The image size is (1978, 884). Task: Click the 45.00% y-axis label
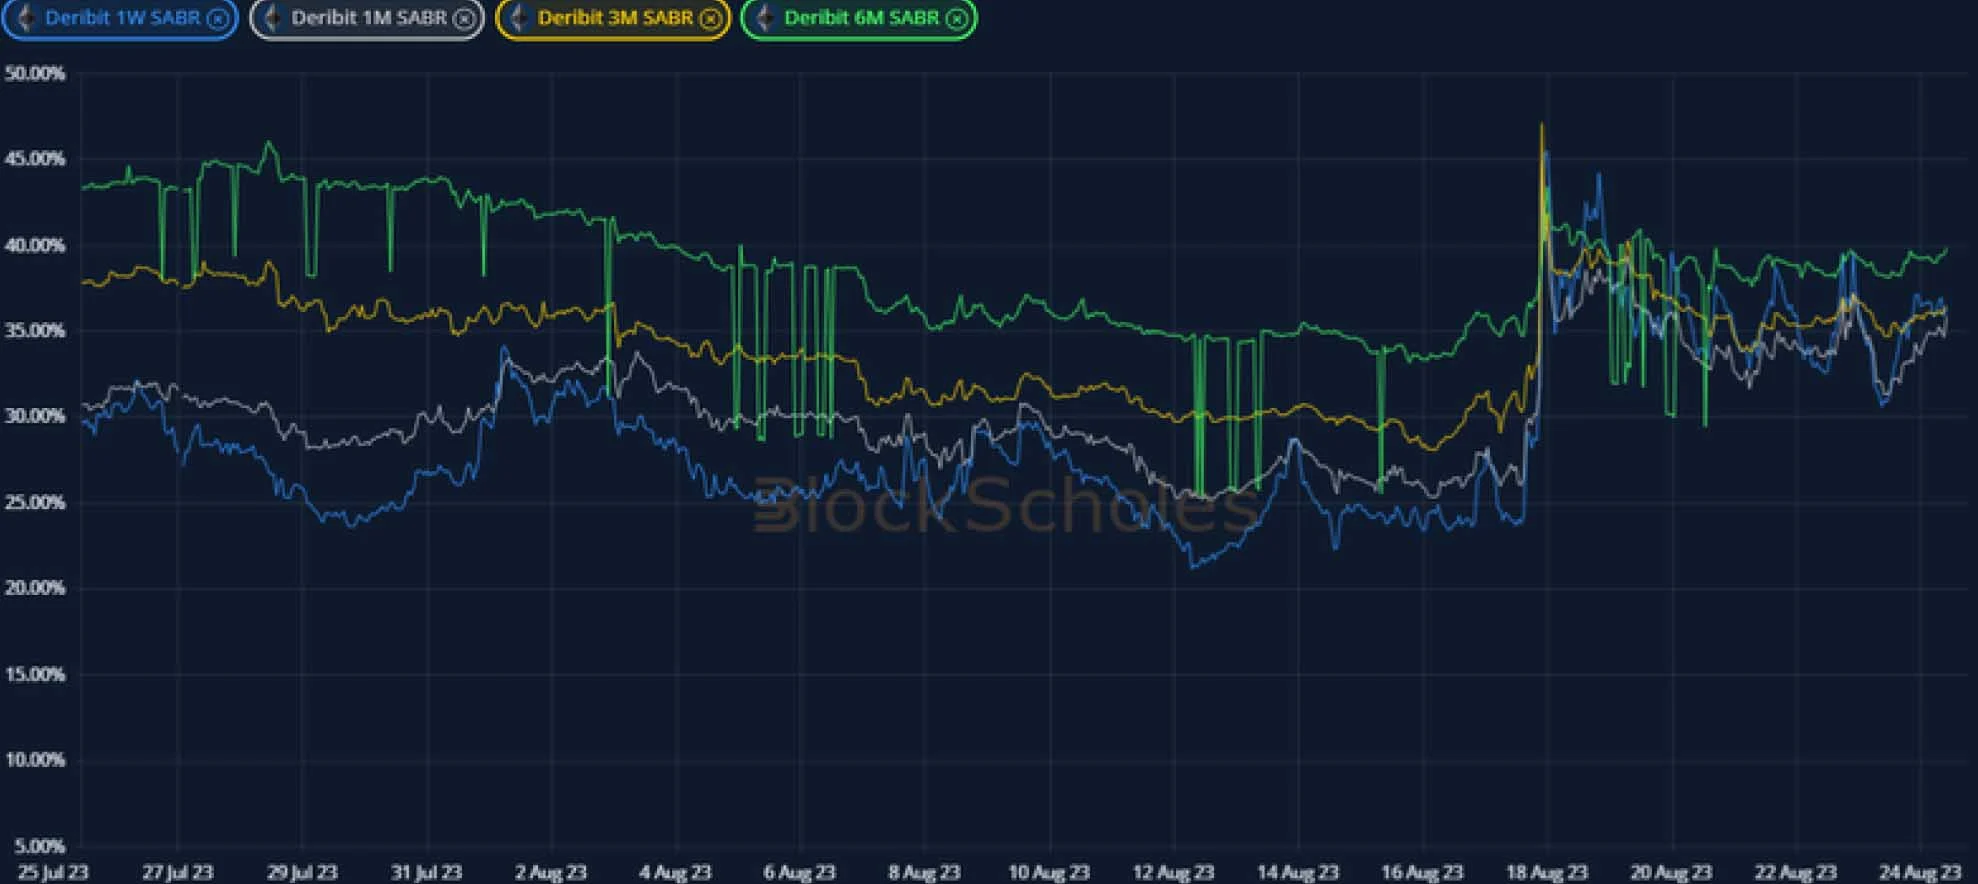click(x=35, y=158)
